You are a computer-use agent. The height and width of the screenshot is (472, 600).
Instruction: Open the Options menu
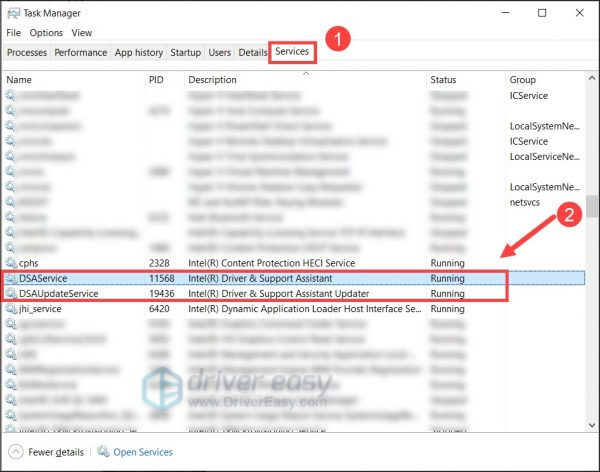tap(46, 33)
